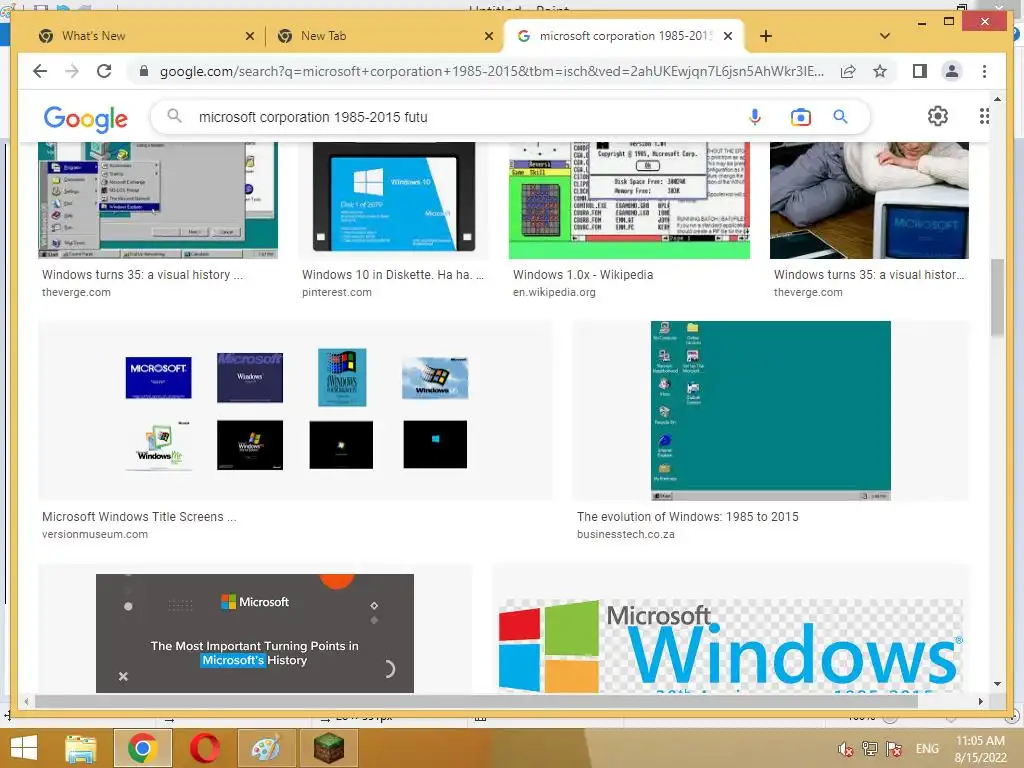The height and width of the screenshot is (768, 1024).
Task: Click the Google logo
Action: point(86,119)
